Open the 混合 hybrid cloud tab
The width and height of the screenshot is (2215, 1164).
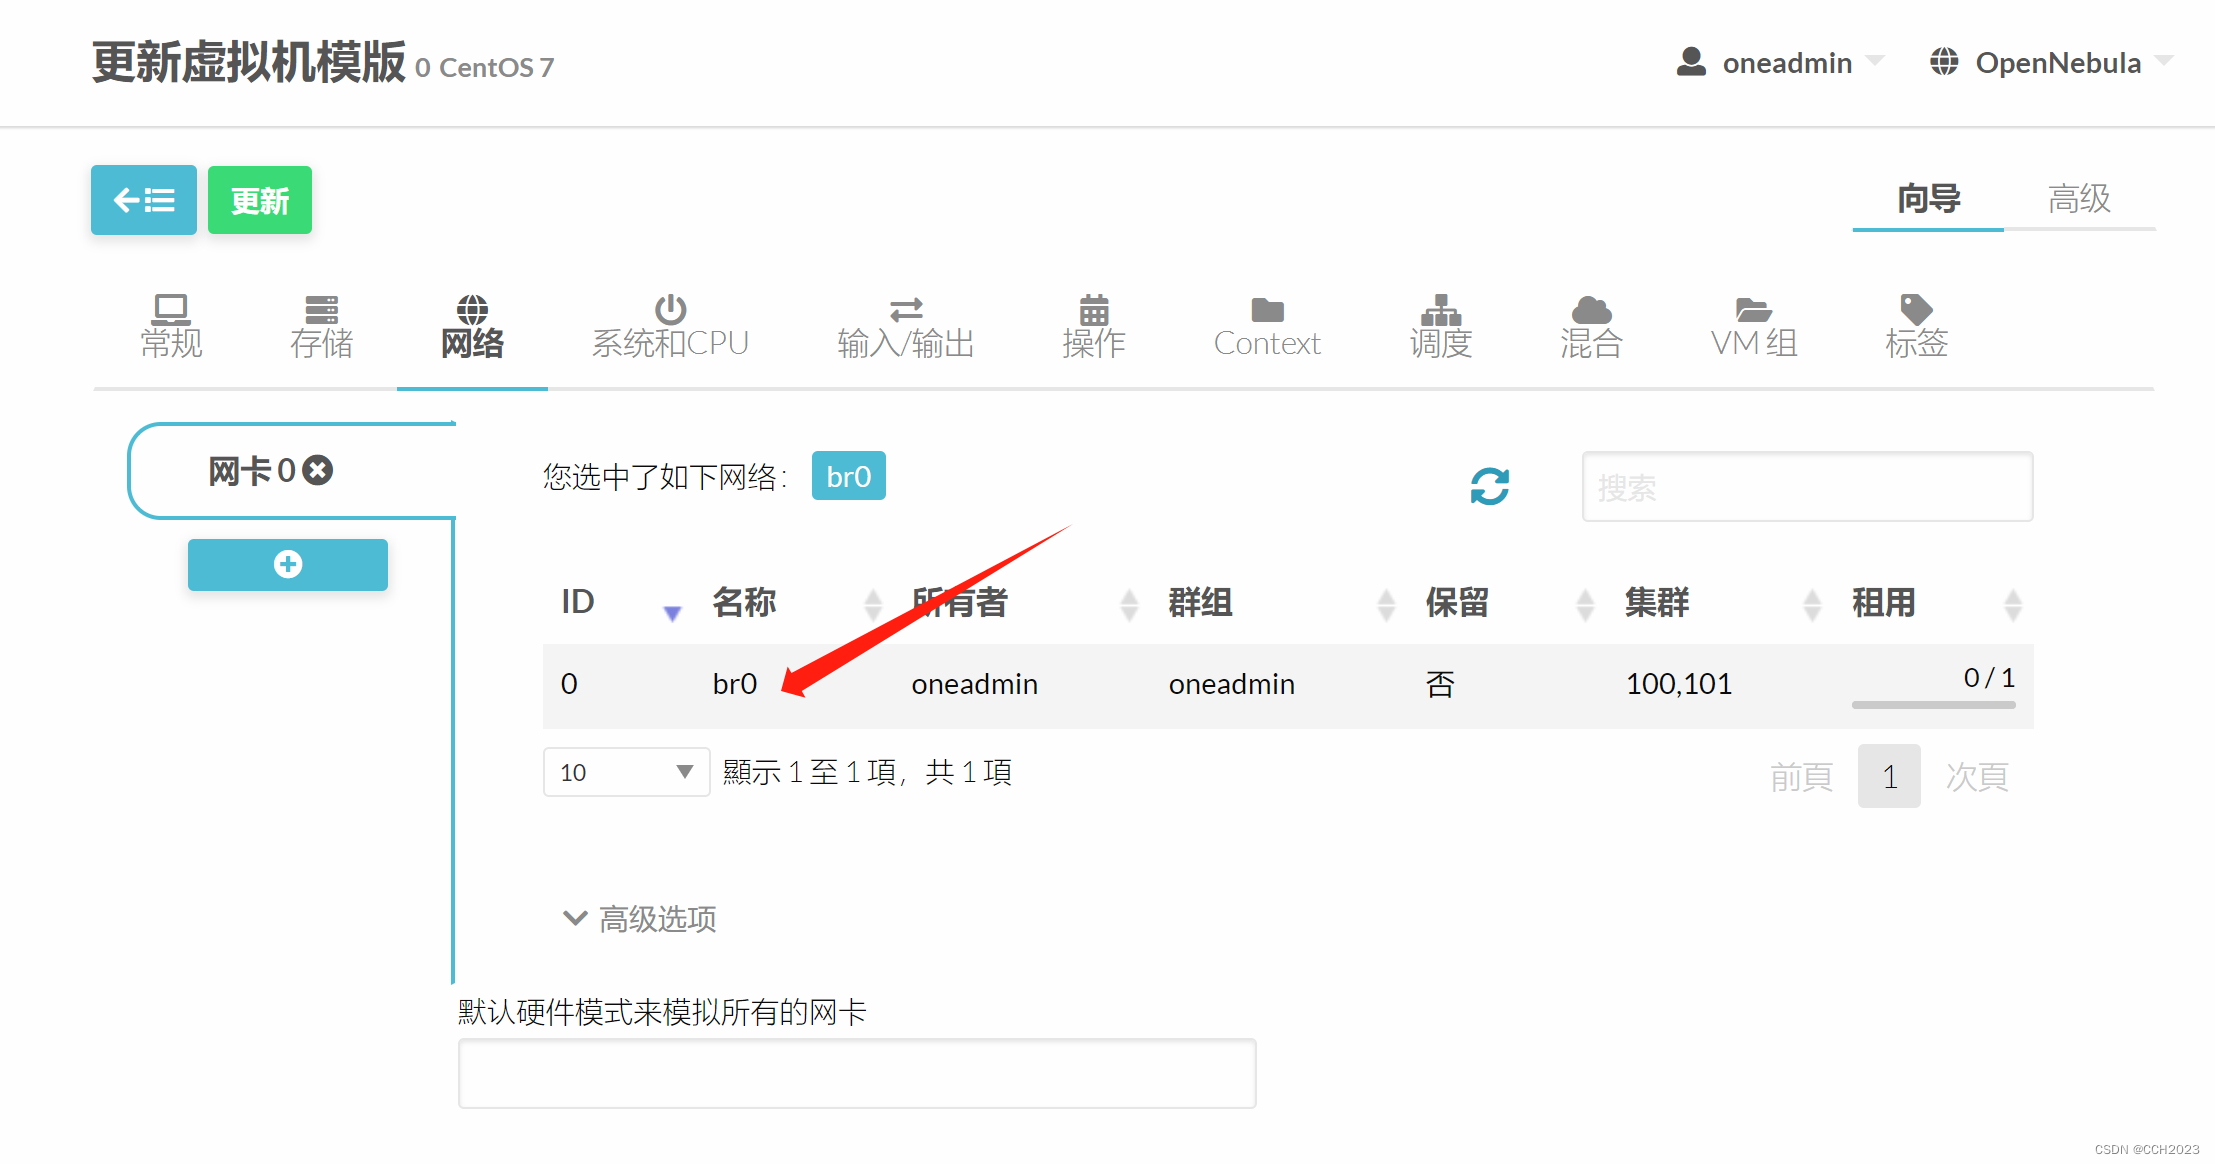[1590, 328]
